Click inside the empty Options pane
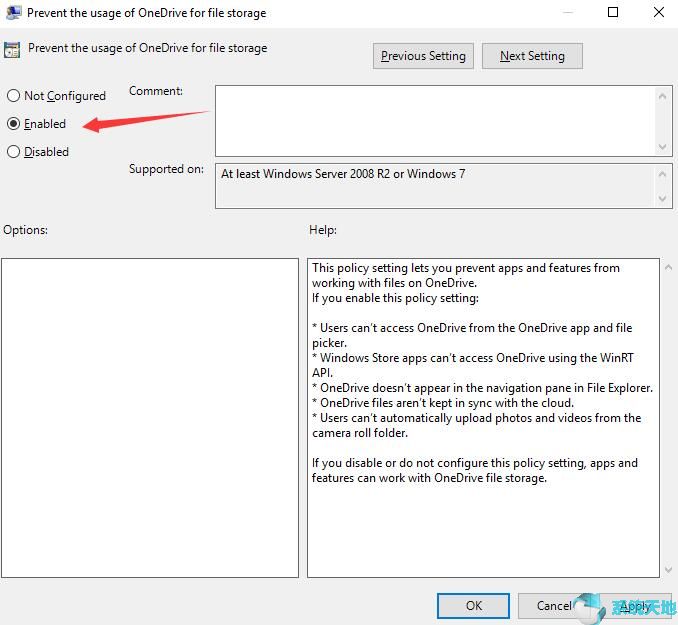 150,418
